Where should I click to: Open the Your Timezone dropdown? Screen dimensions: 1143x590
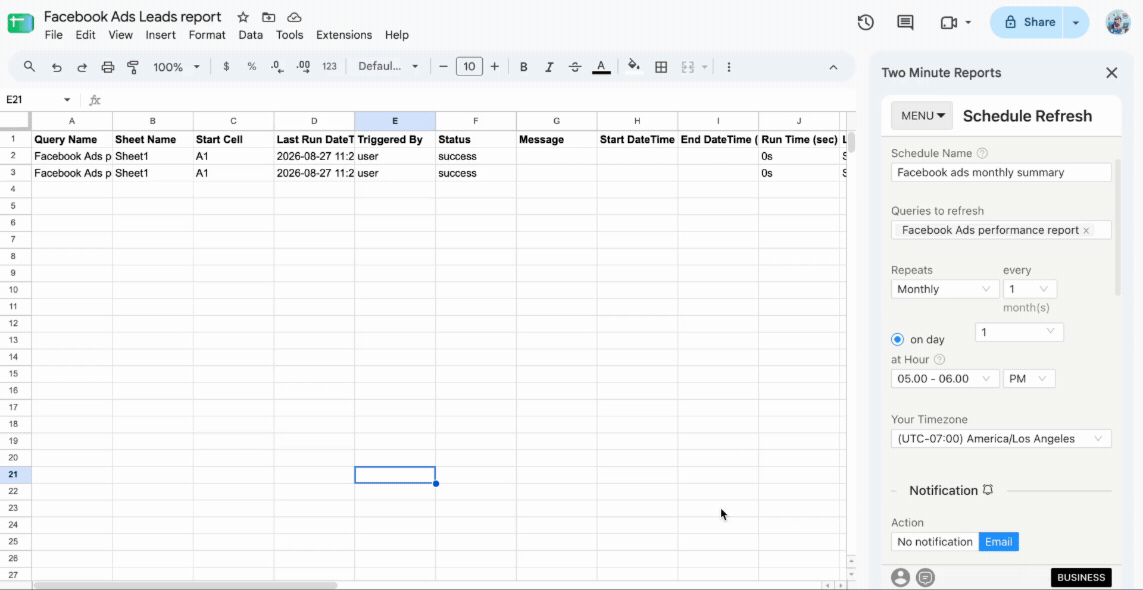point(1001,438)
